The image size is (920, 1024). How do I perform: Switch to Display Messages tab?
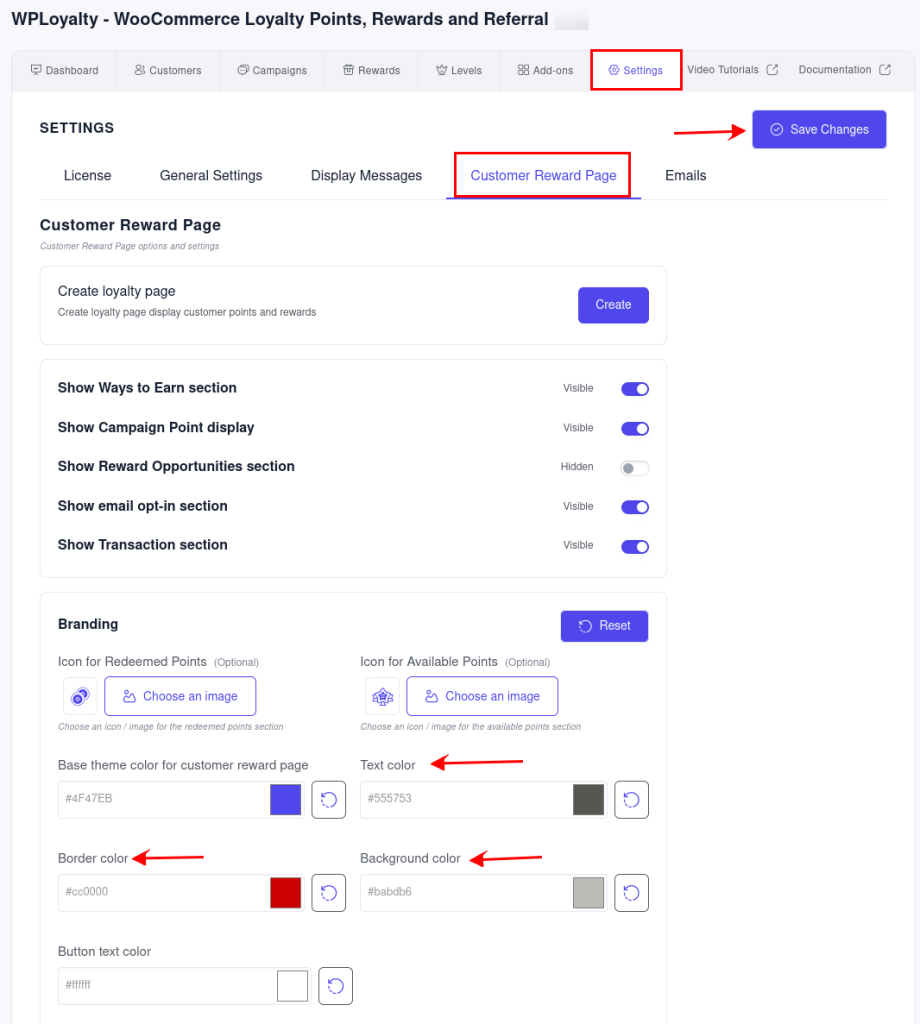point(366,176)
